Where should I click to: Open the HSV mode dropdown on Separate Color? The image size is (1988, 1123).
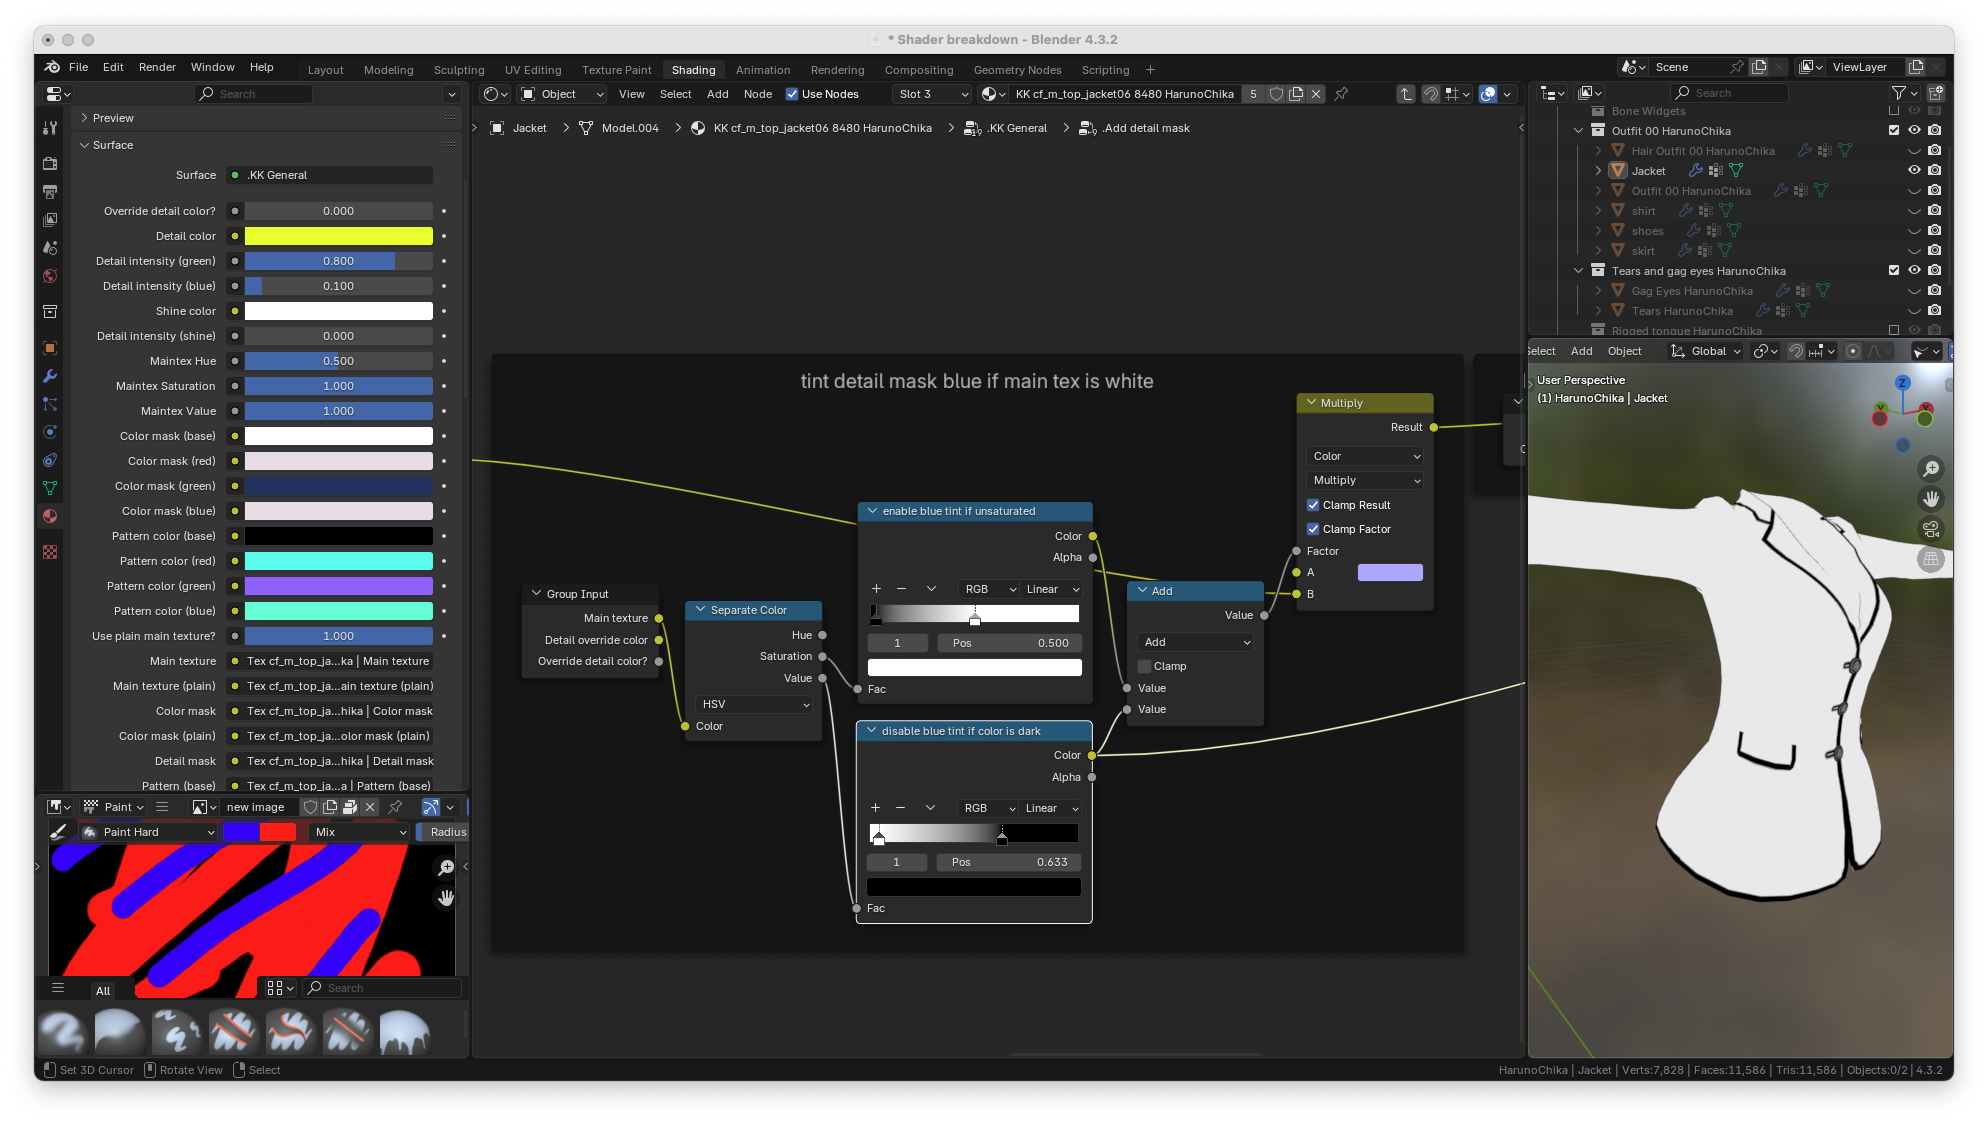(754, 704)
